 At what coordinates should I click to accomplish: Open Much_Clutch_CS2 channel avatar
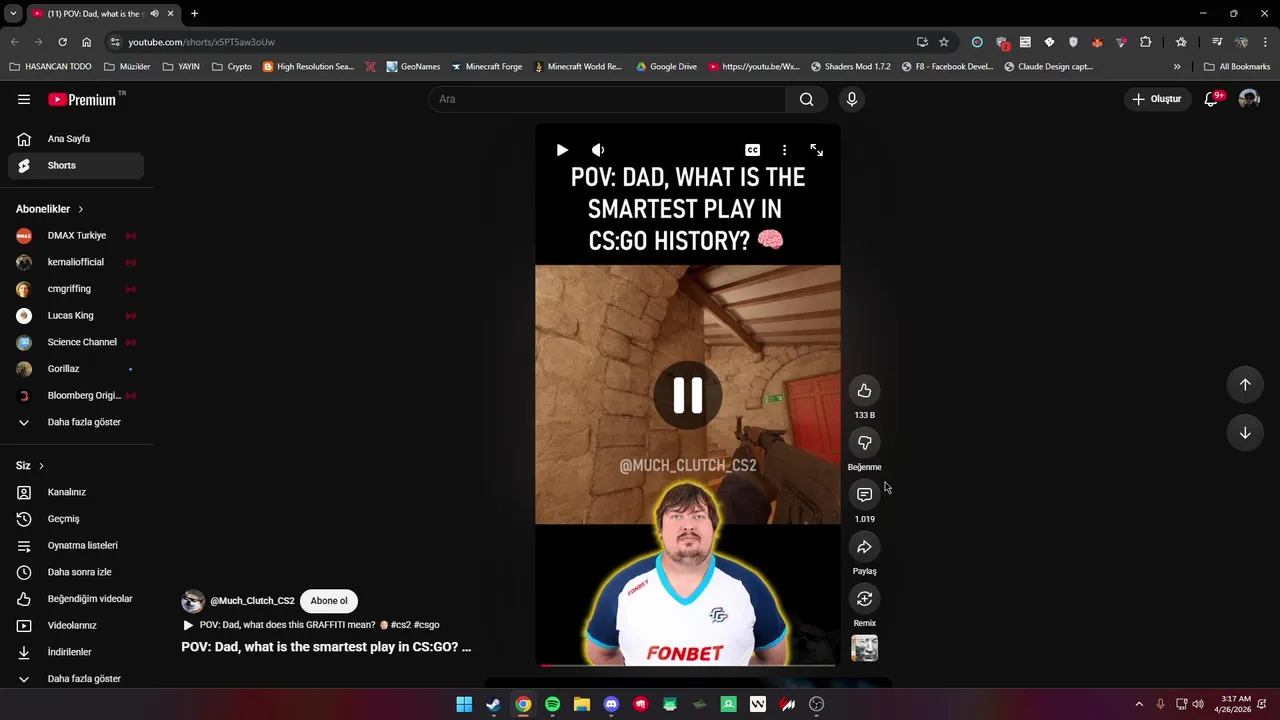(x=193, y=601)
